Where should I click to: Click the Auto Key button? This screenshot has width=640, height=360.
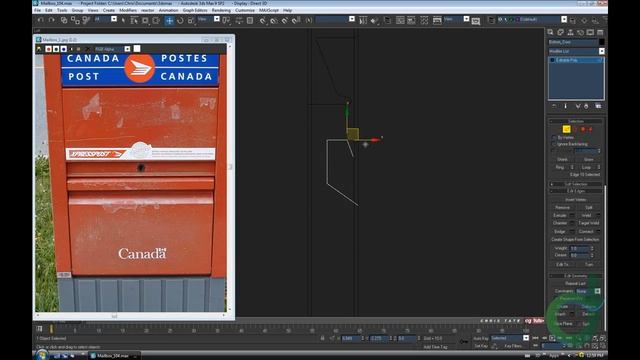(x=481, y=338)
